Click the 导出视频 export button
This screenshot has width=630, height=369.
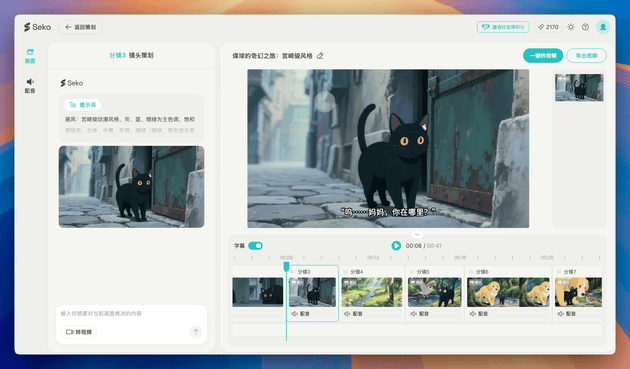click(586, 55)
